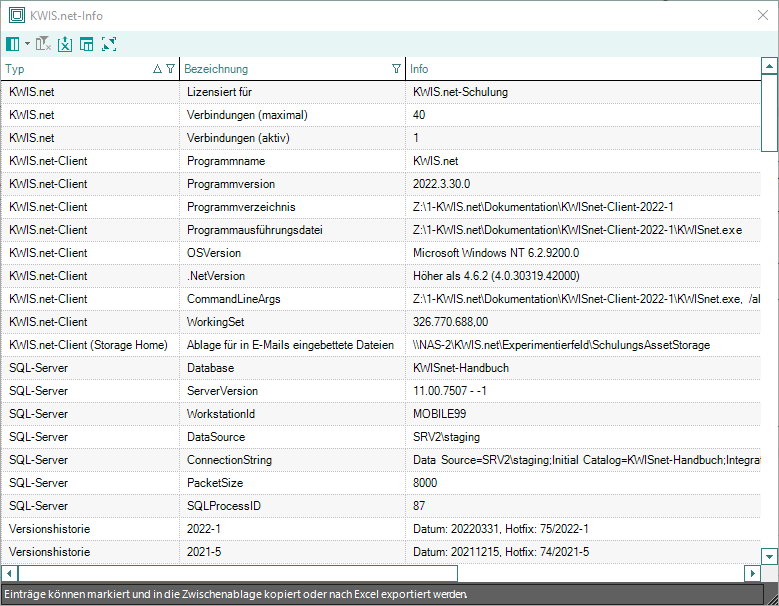Open the column chooser icon

tap(13, 44)
